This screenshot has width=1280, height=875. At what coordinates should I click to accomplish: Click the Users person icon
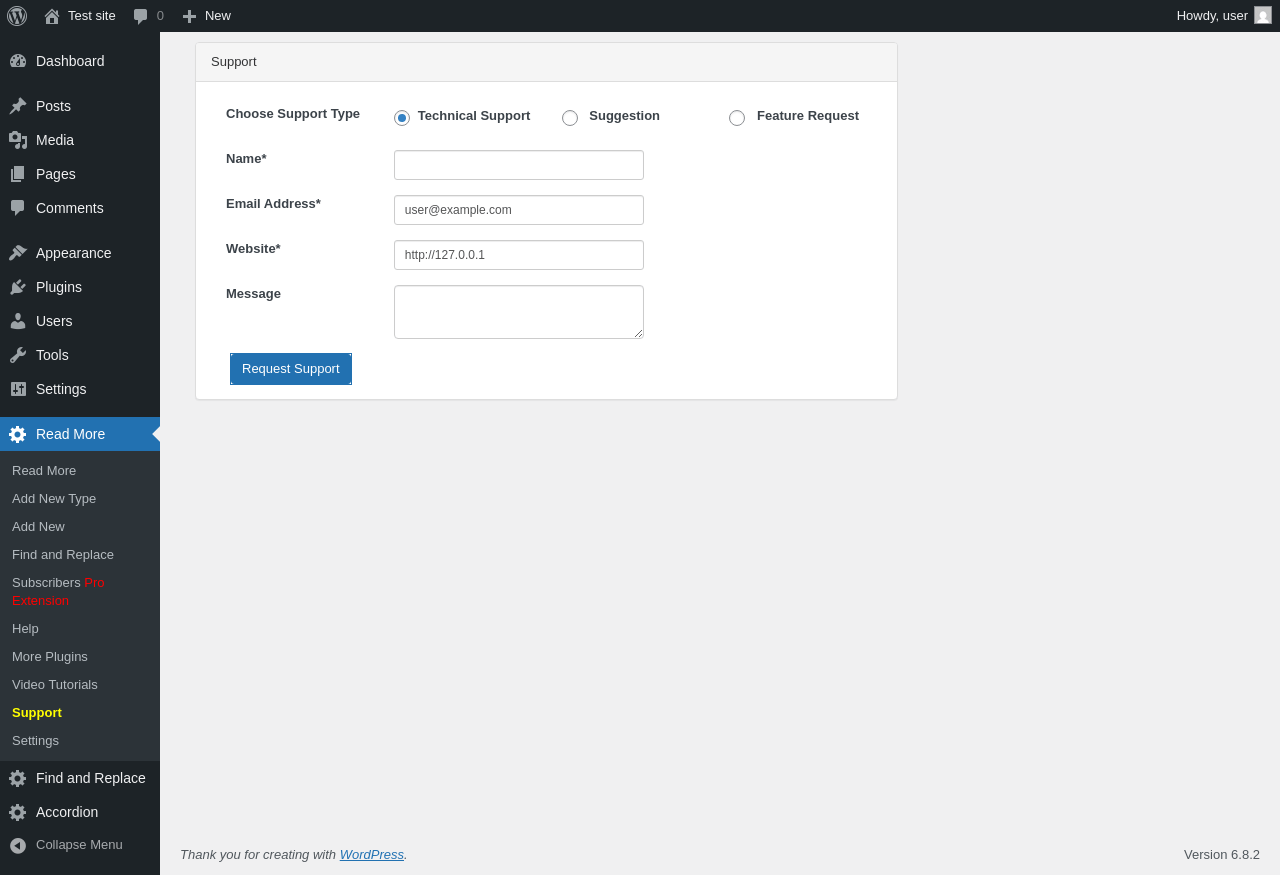(x=18, y=321)
